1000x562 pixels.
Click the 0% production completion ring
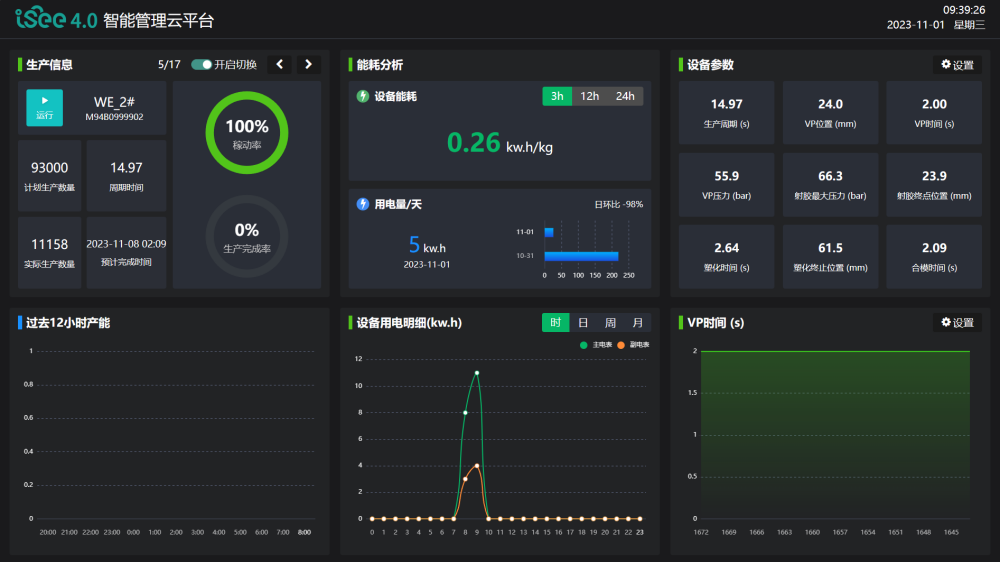point(247,236)
